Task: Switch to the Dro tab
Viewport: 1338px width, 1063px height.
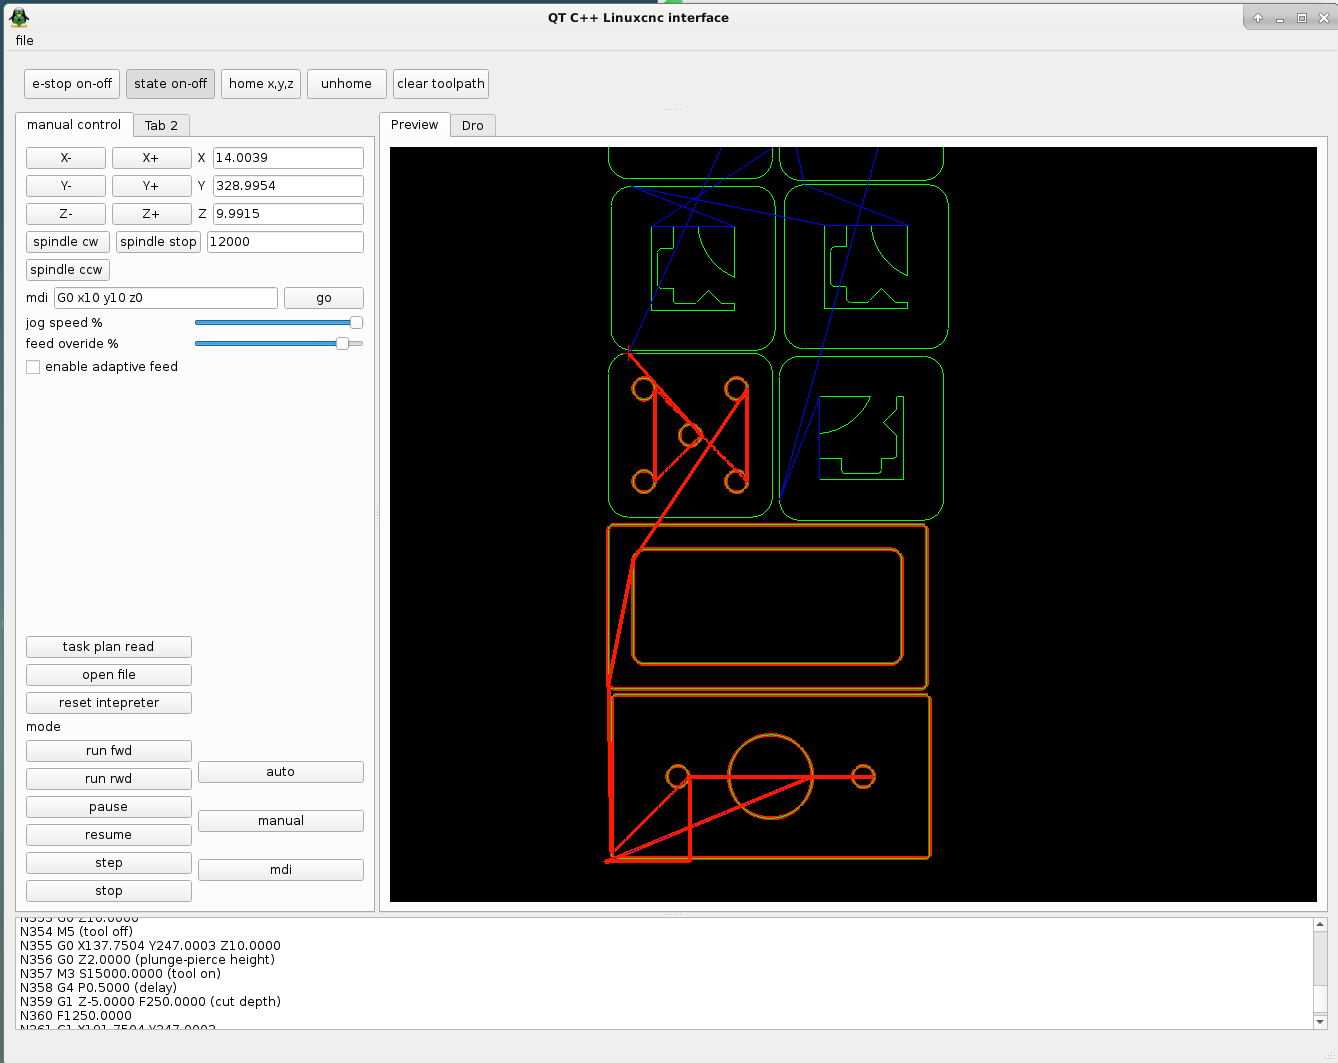Action: 472,126
